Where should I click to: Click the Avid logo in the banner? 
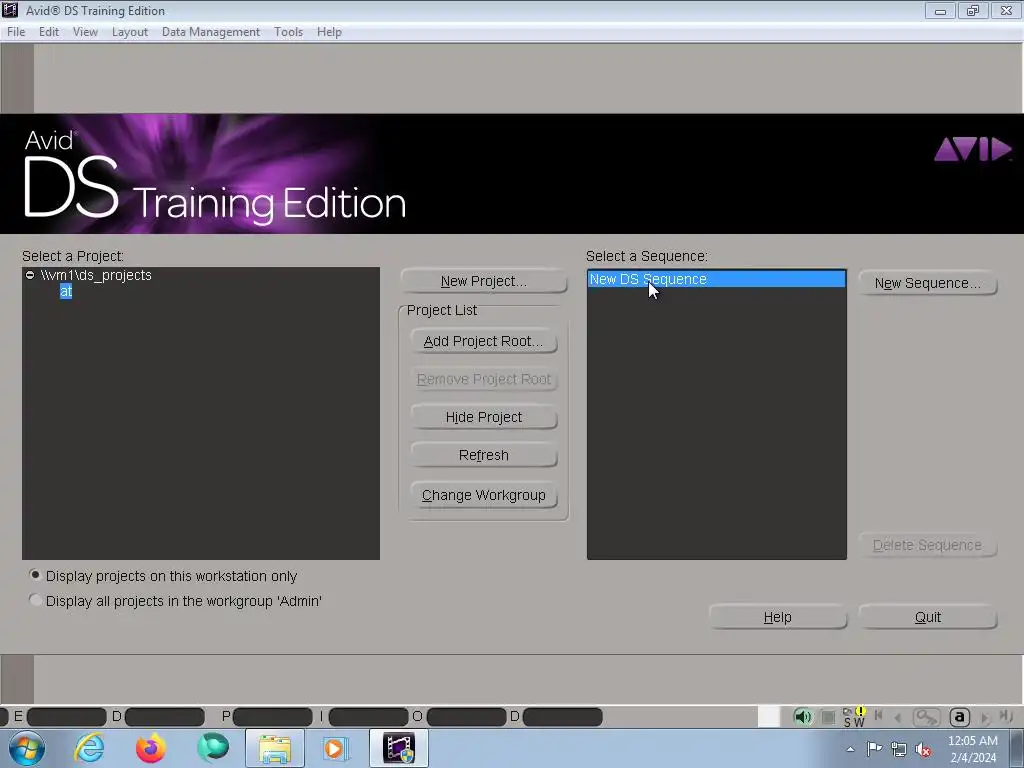point(973,149)
